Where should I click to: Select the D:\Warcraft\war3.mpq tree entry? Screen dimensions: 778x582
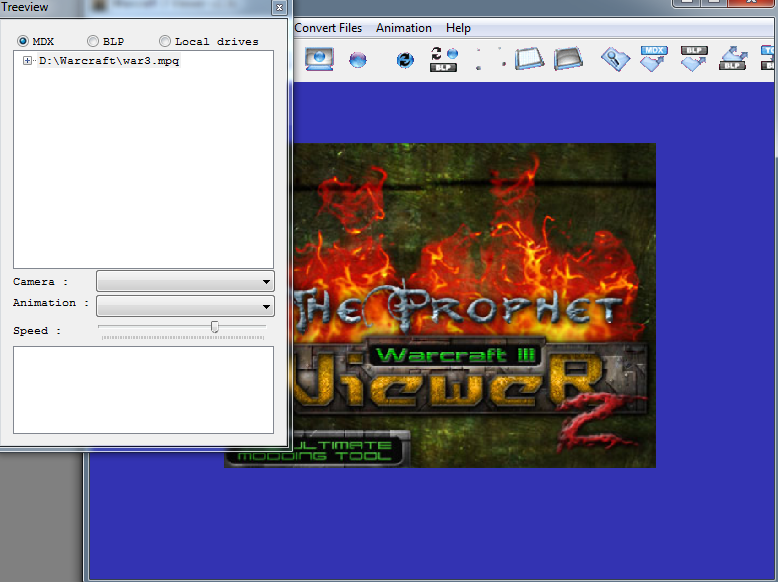pyautogui.click(x=109, y=61)
